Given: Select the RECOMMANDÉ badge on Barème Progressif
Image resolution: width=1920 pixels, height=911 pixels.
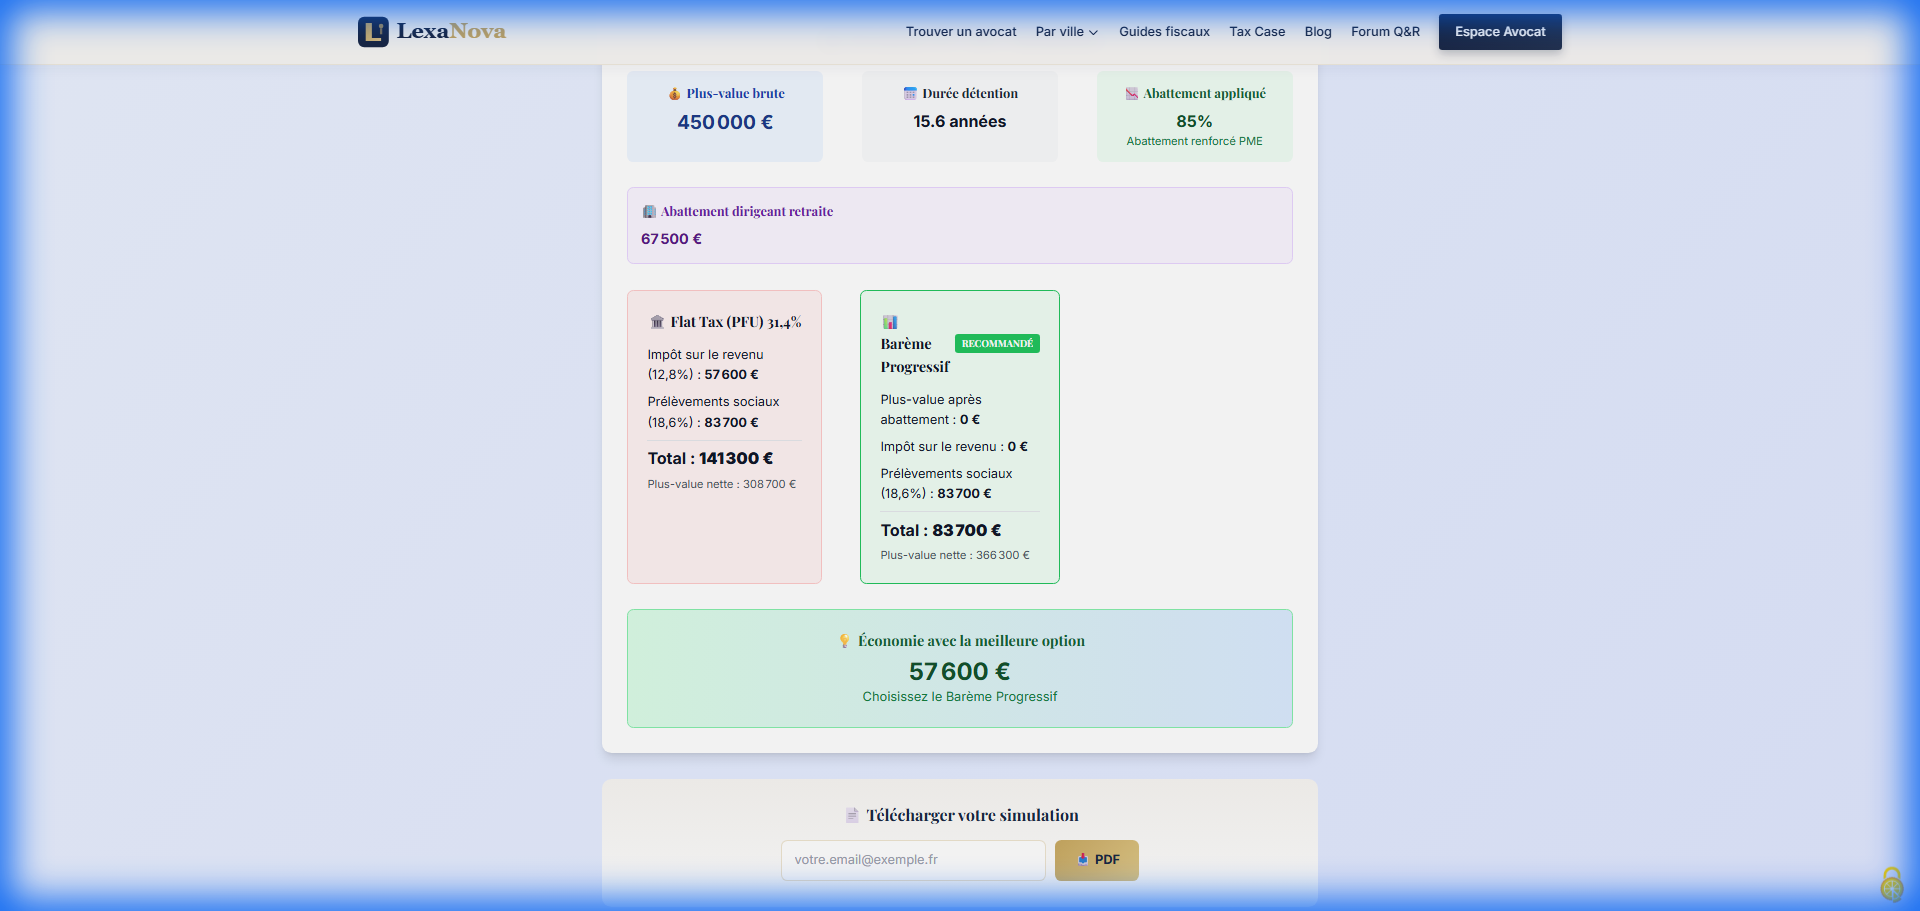Looking at the screenshot, I should 997,344.
